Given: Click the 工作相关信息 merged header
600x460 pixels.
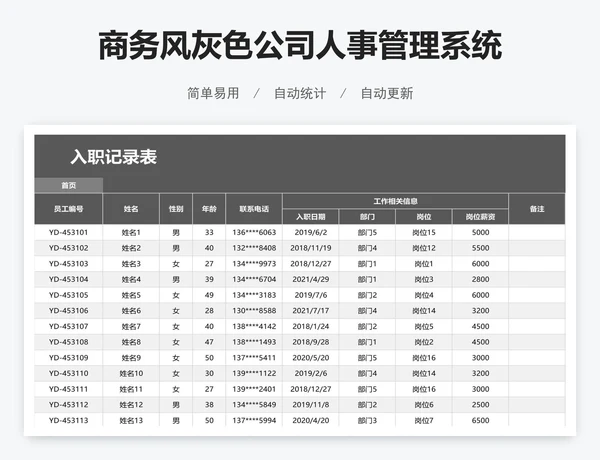Looking at the screenshot, I should (395, 201).
